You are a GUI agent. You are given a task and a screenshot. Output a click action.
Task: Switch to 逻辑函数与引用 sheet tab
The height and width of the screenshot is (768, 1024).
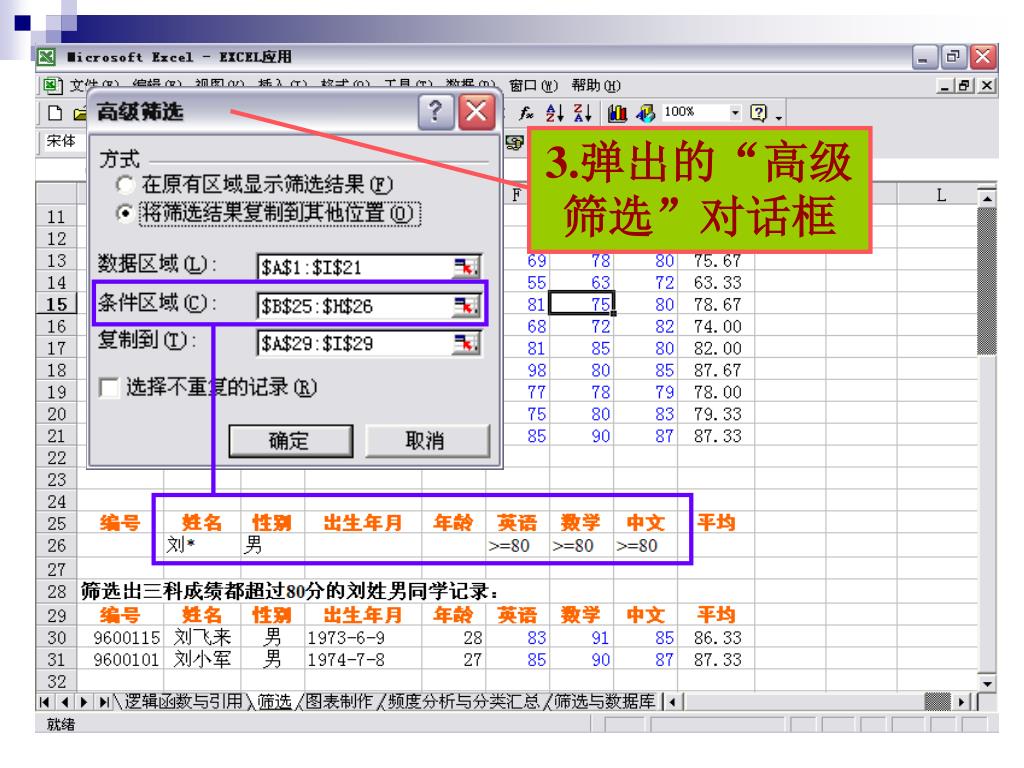(x=184, y=702)
